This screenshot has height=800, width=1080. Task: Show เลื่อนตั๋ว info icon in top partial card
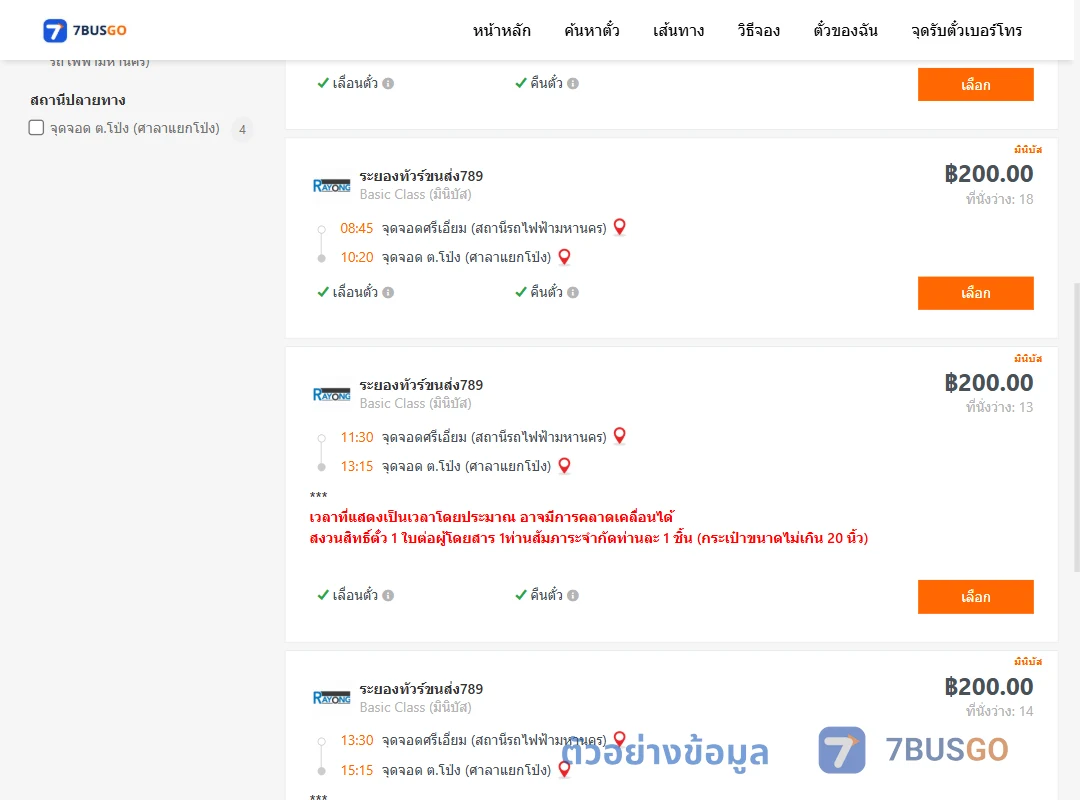[x=388, y=83]
